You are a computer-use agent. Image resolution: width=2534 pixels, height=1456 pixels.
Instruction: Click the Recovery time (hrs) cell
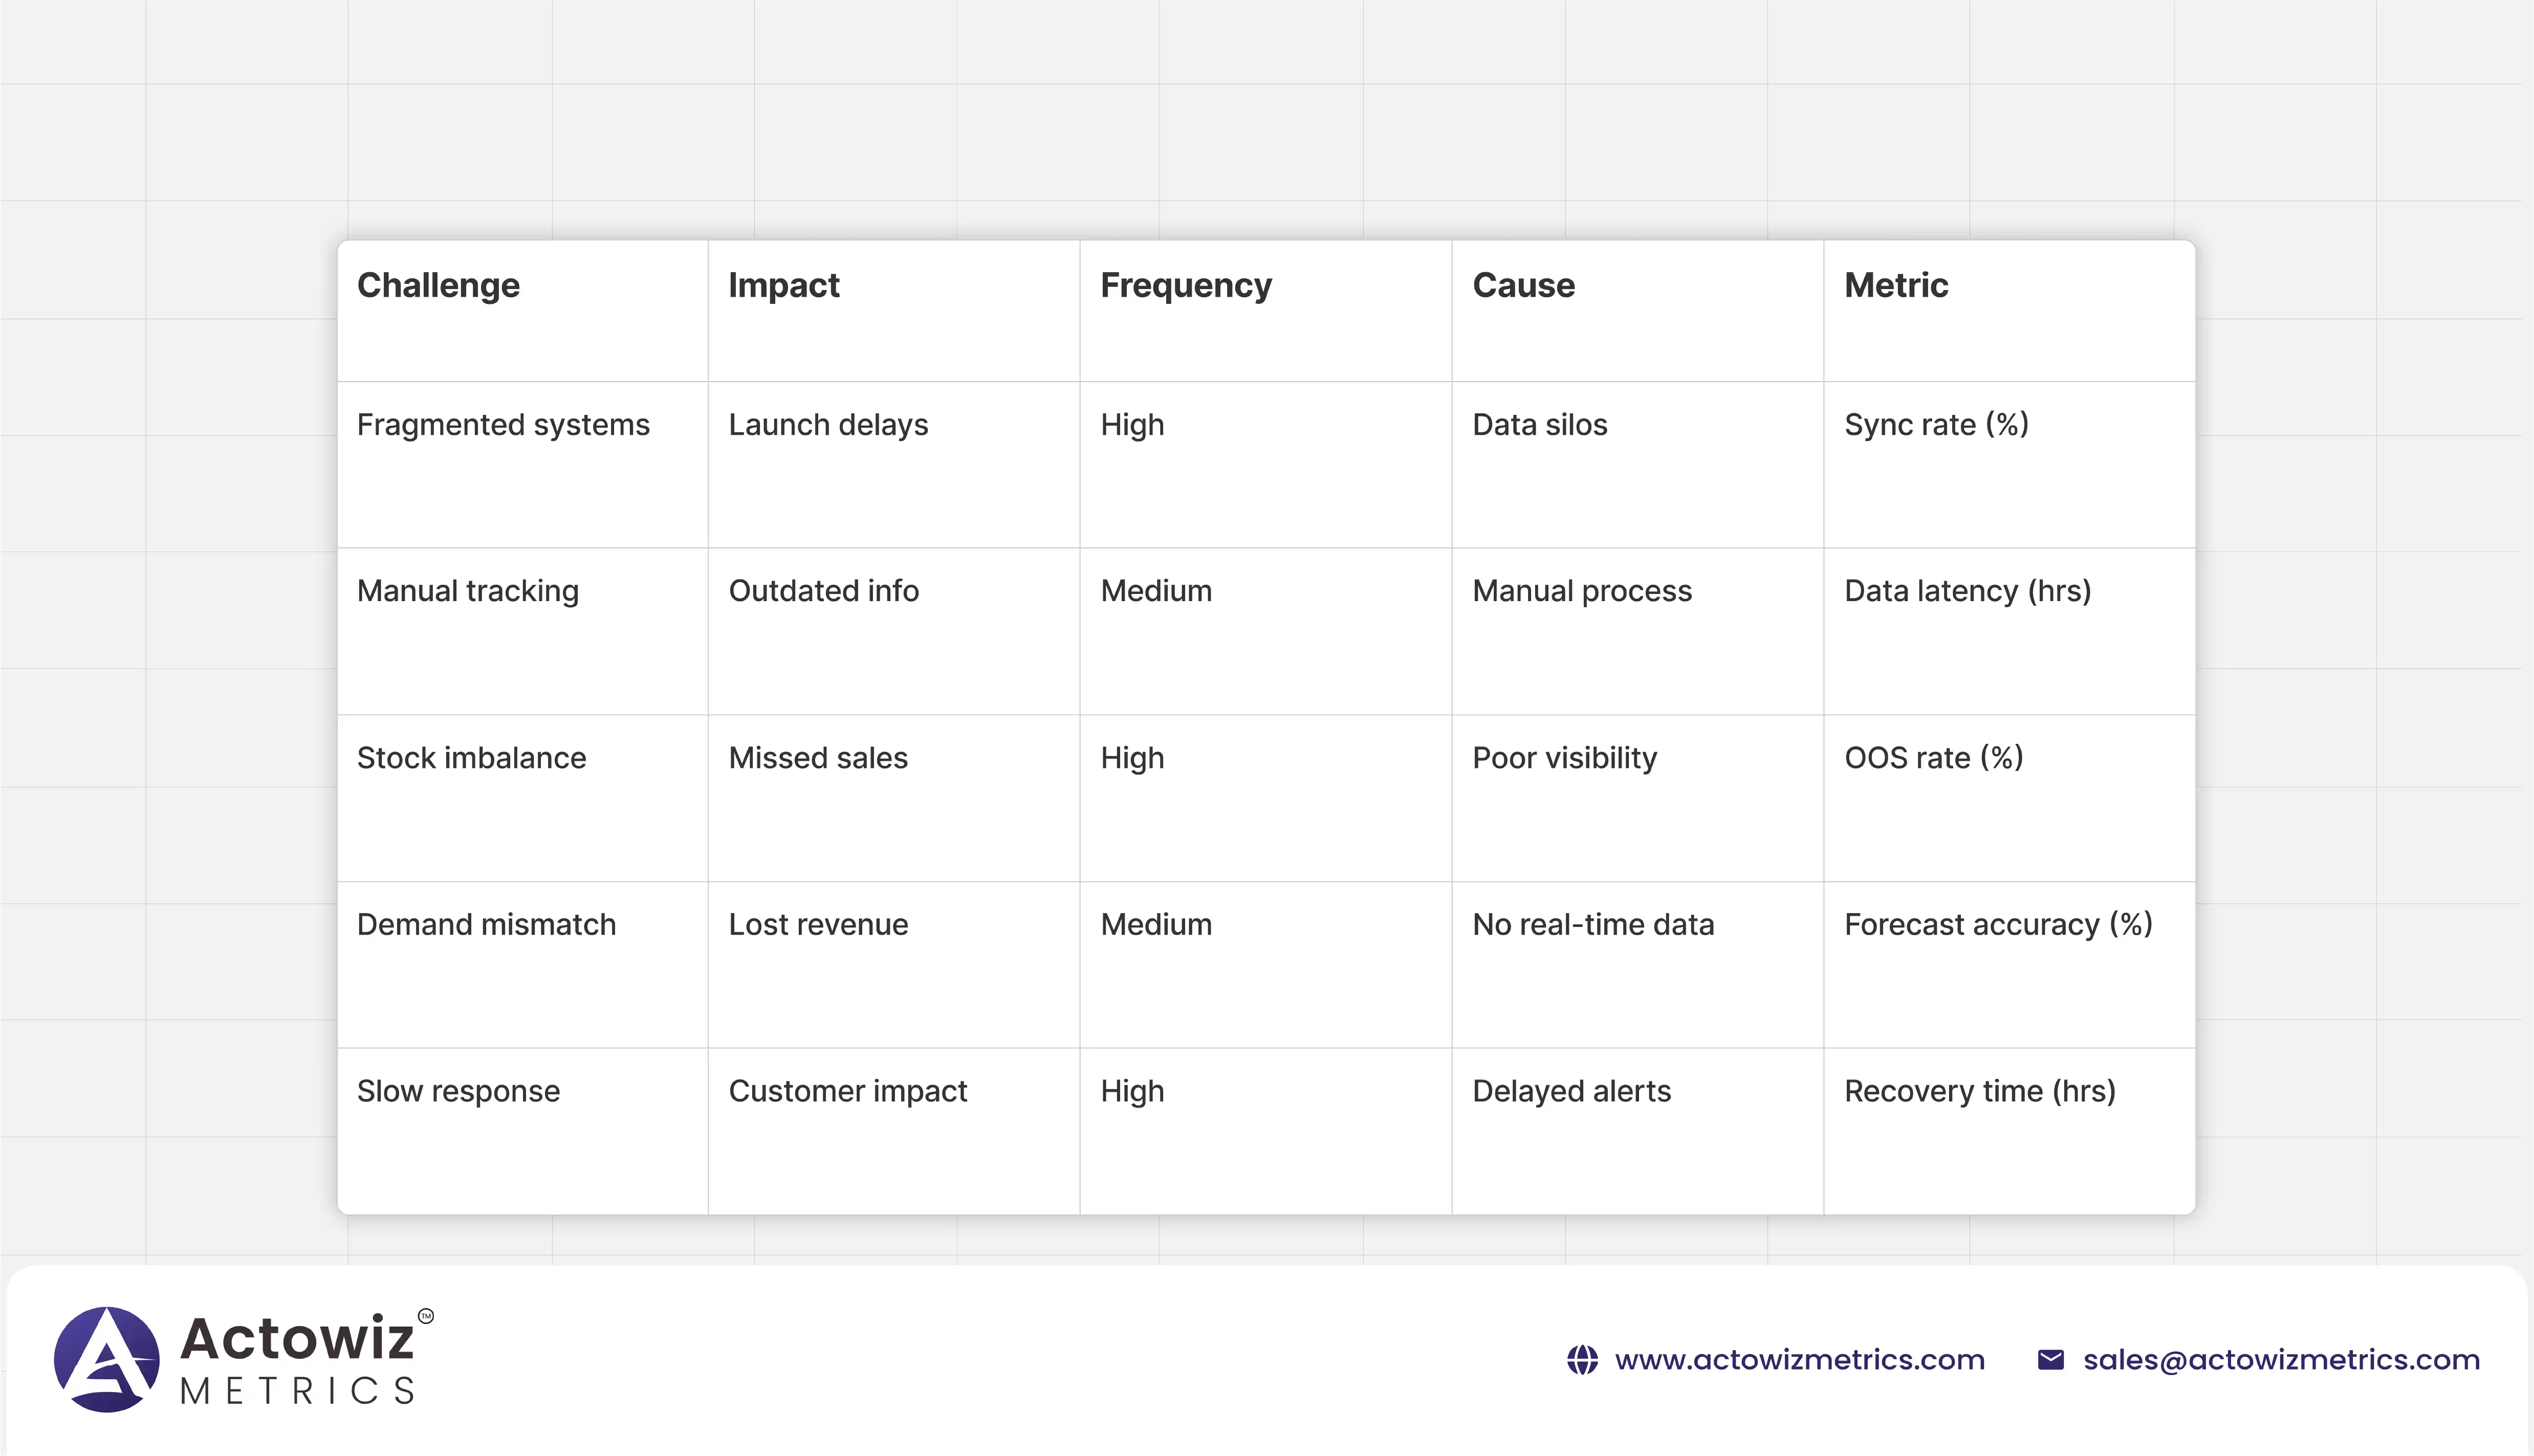(x=1979, y=1091)
